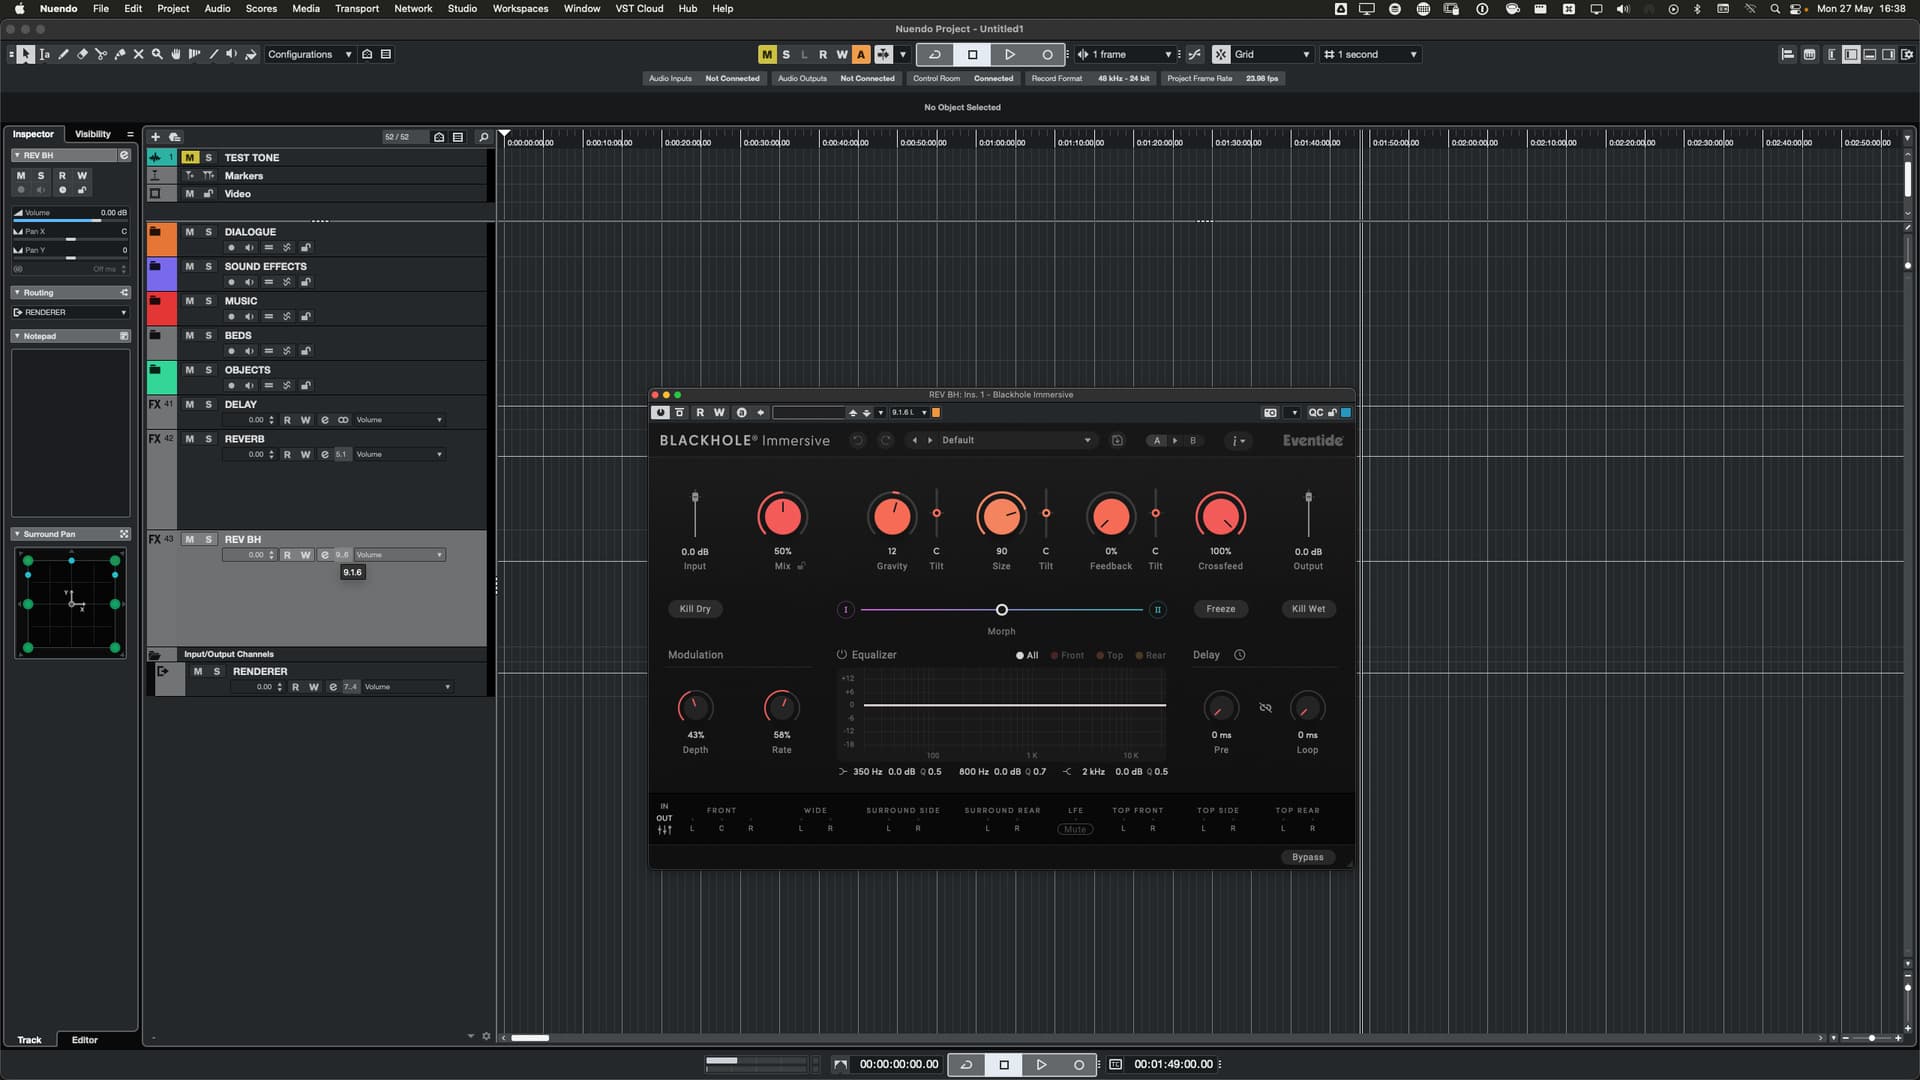This screenshot has height=1080, width=1920.
Task: Select the Glue tool
Action: tap(120, 54)
